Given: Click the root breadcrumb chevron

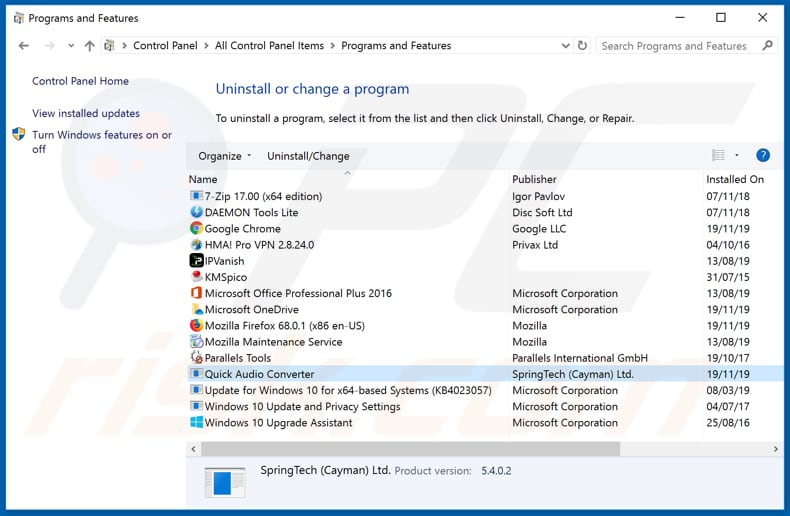Looking at the screenshot, I should click(124, 46).
